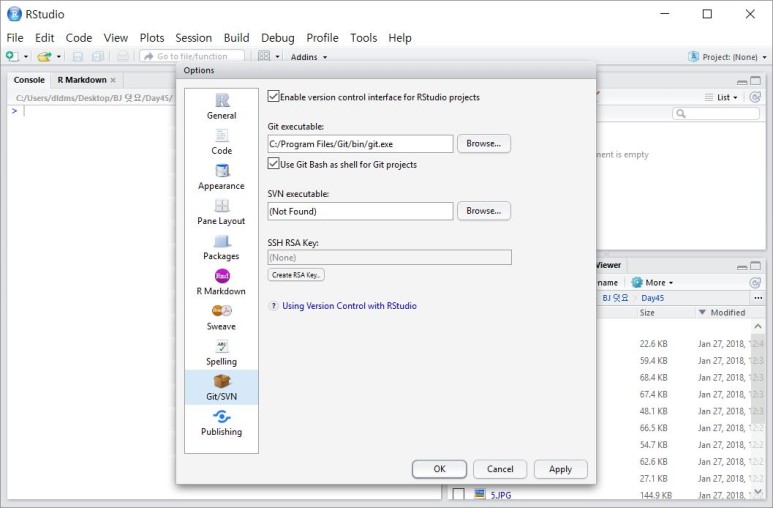Browse for the Git executable
This screenshot has width=773, height=508.
pos(484,144)
